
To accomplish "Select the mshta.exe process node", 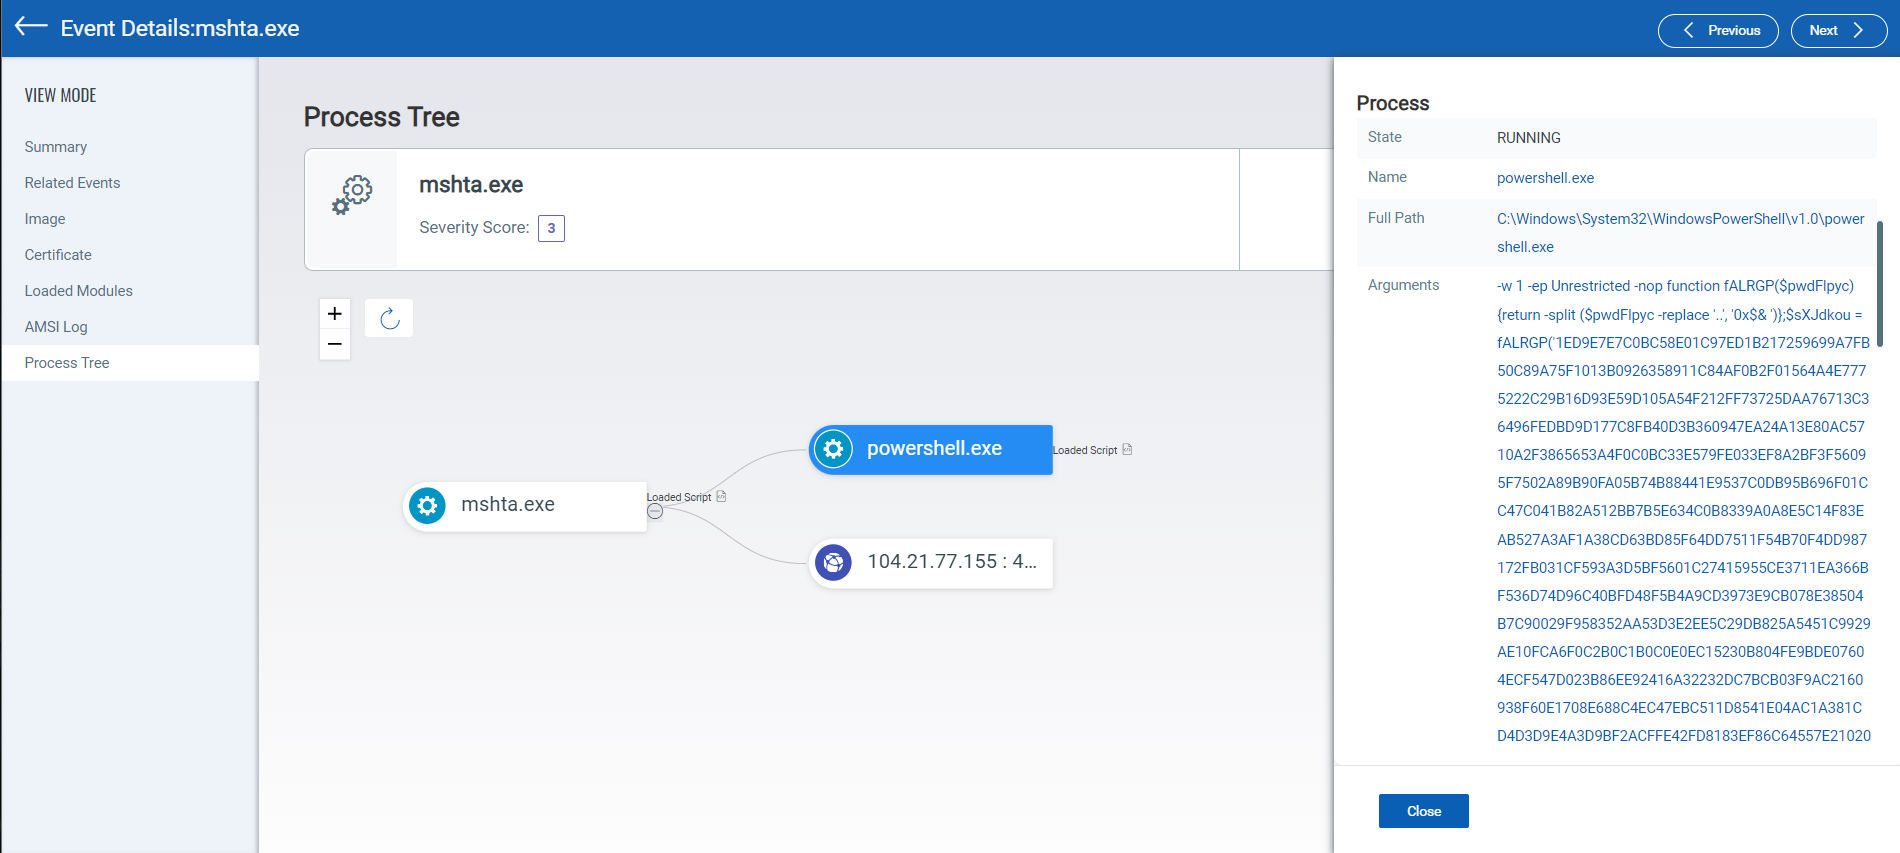I will [x=525, y=505].
